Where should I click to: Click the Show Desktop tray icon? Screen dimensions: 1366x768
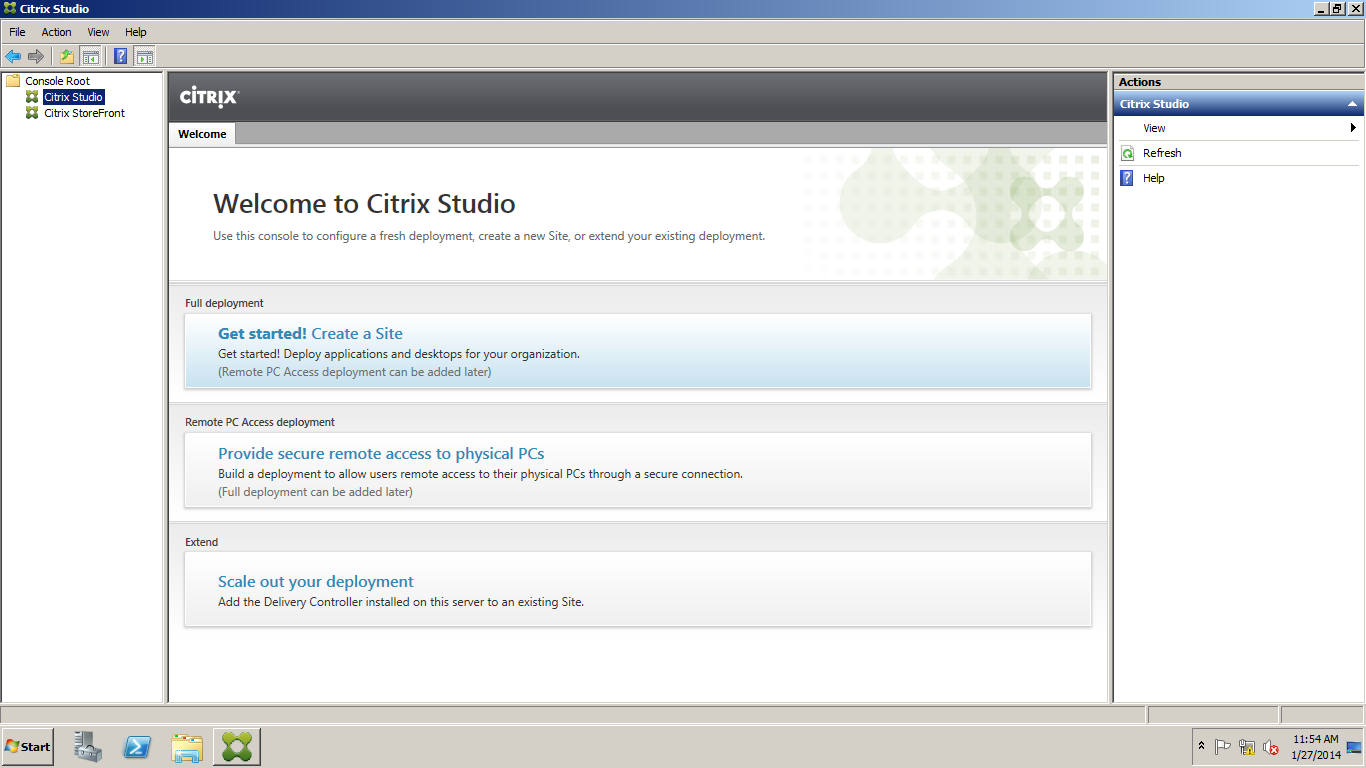pyautogui.click(x=1355, y=747)
